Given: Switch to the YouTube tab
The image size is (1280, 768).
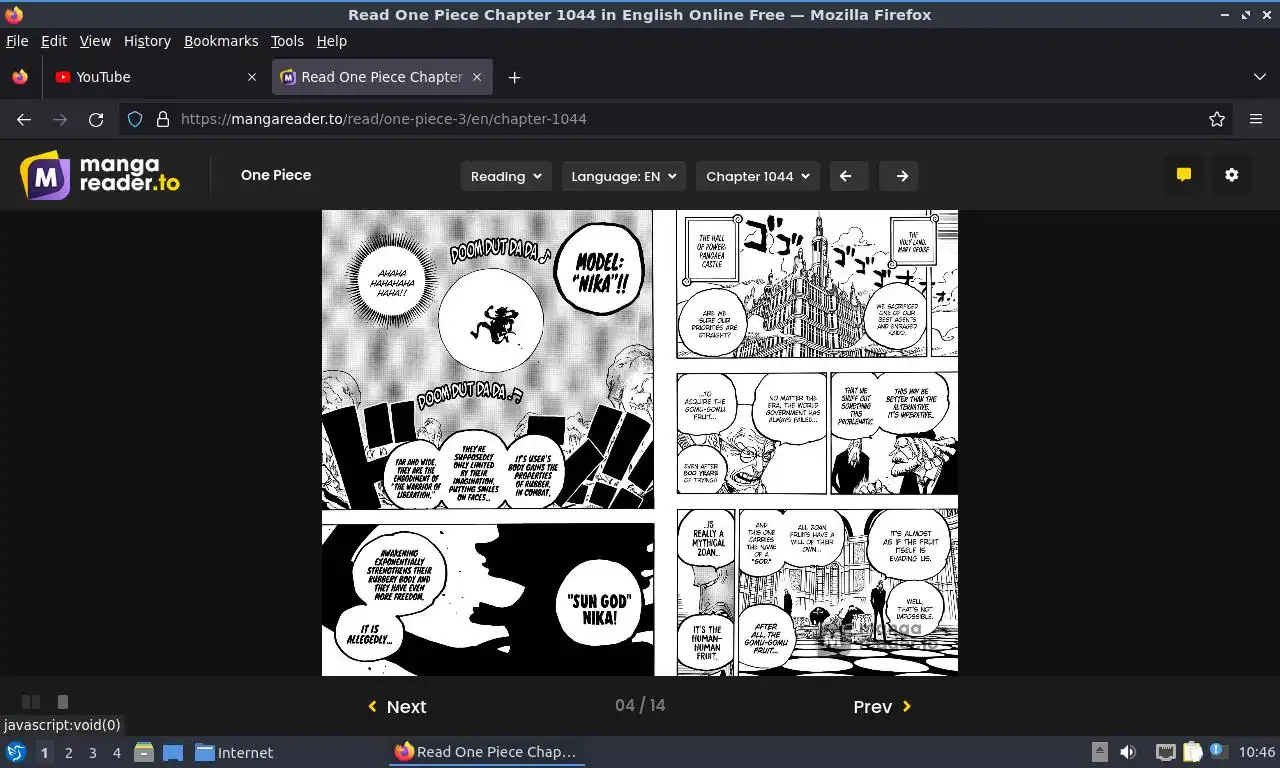Looking at the screenshot, I should (x=155, y=77).
